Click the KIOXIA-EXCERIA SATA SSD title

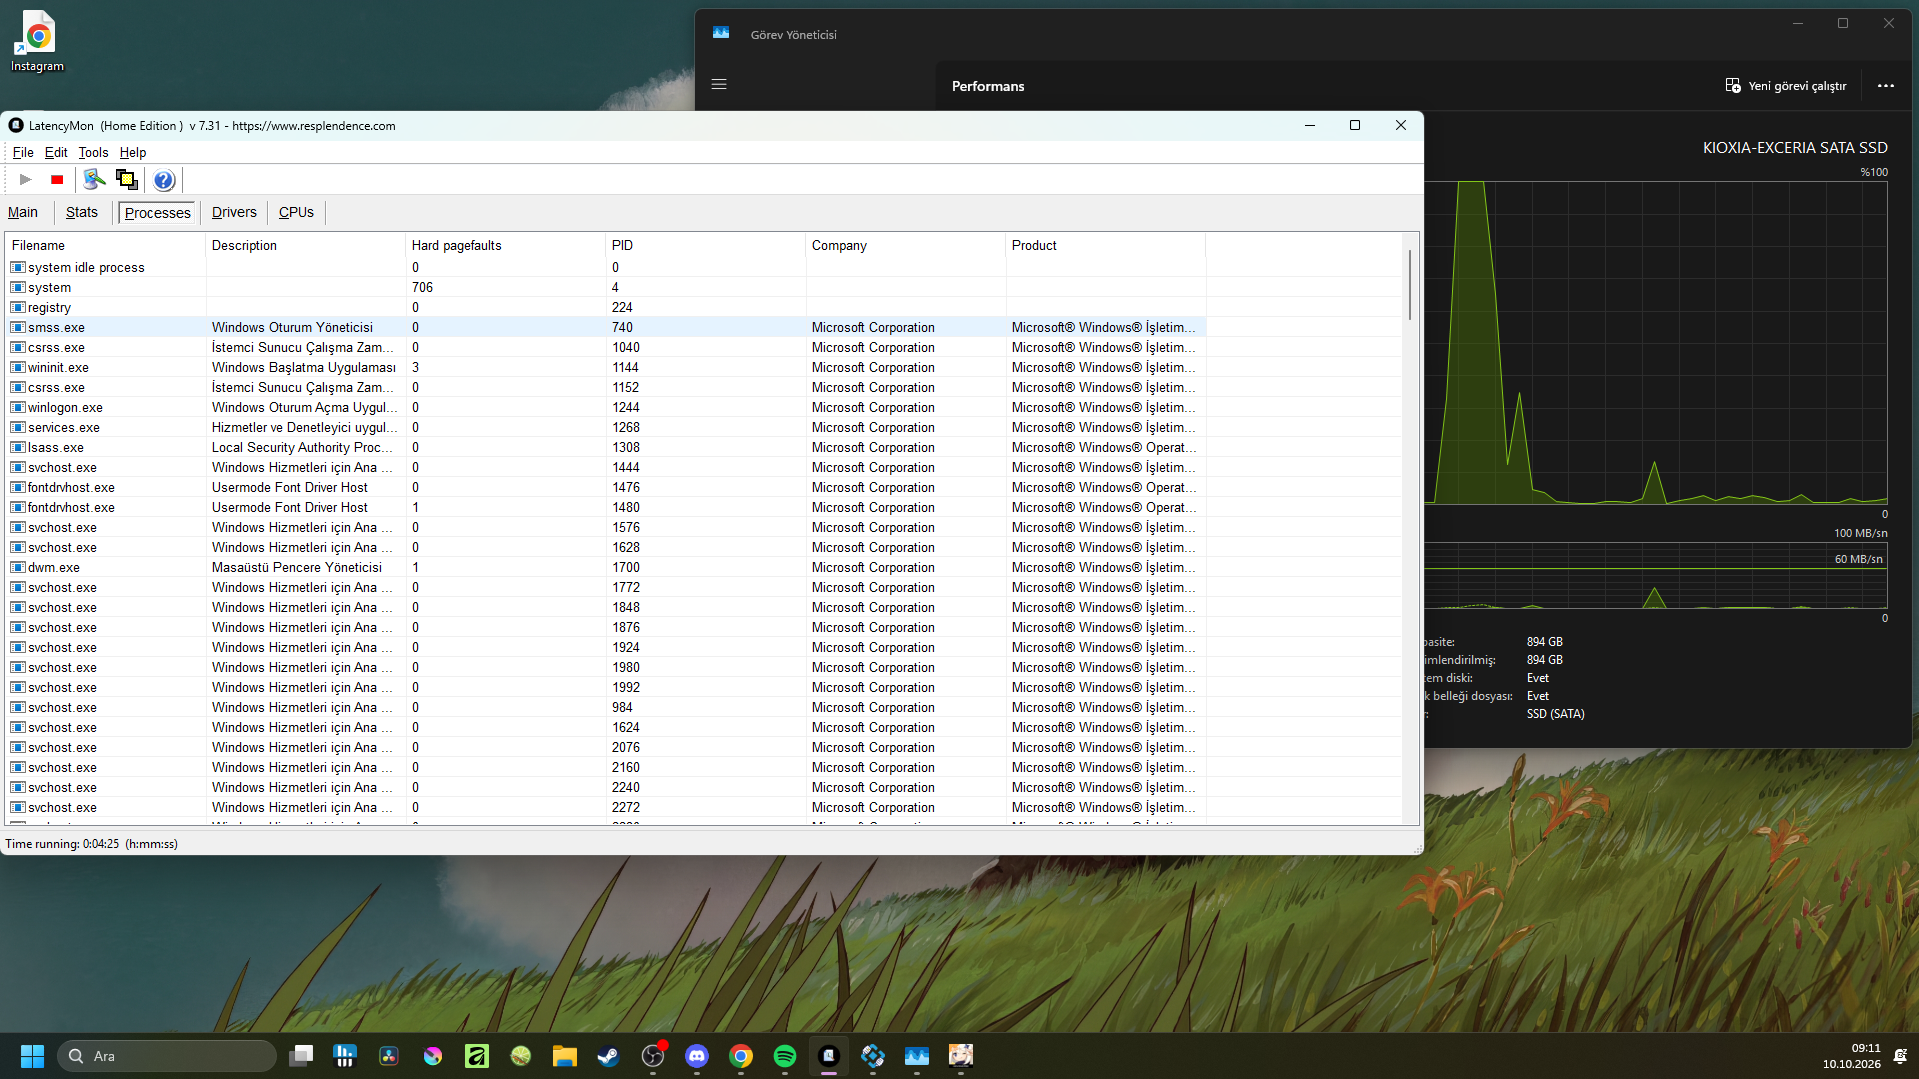tap(1795, 148)
